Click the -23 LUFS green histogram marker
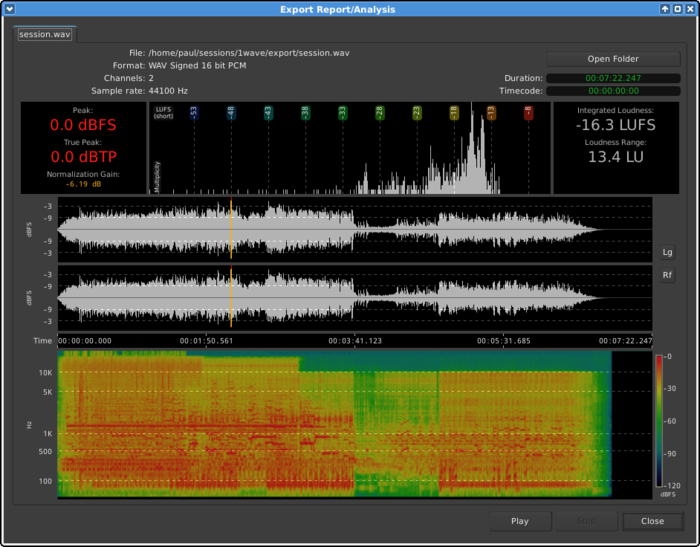 click(416, 113)
